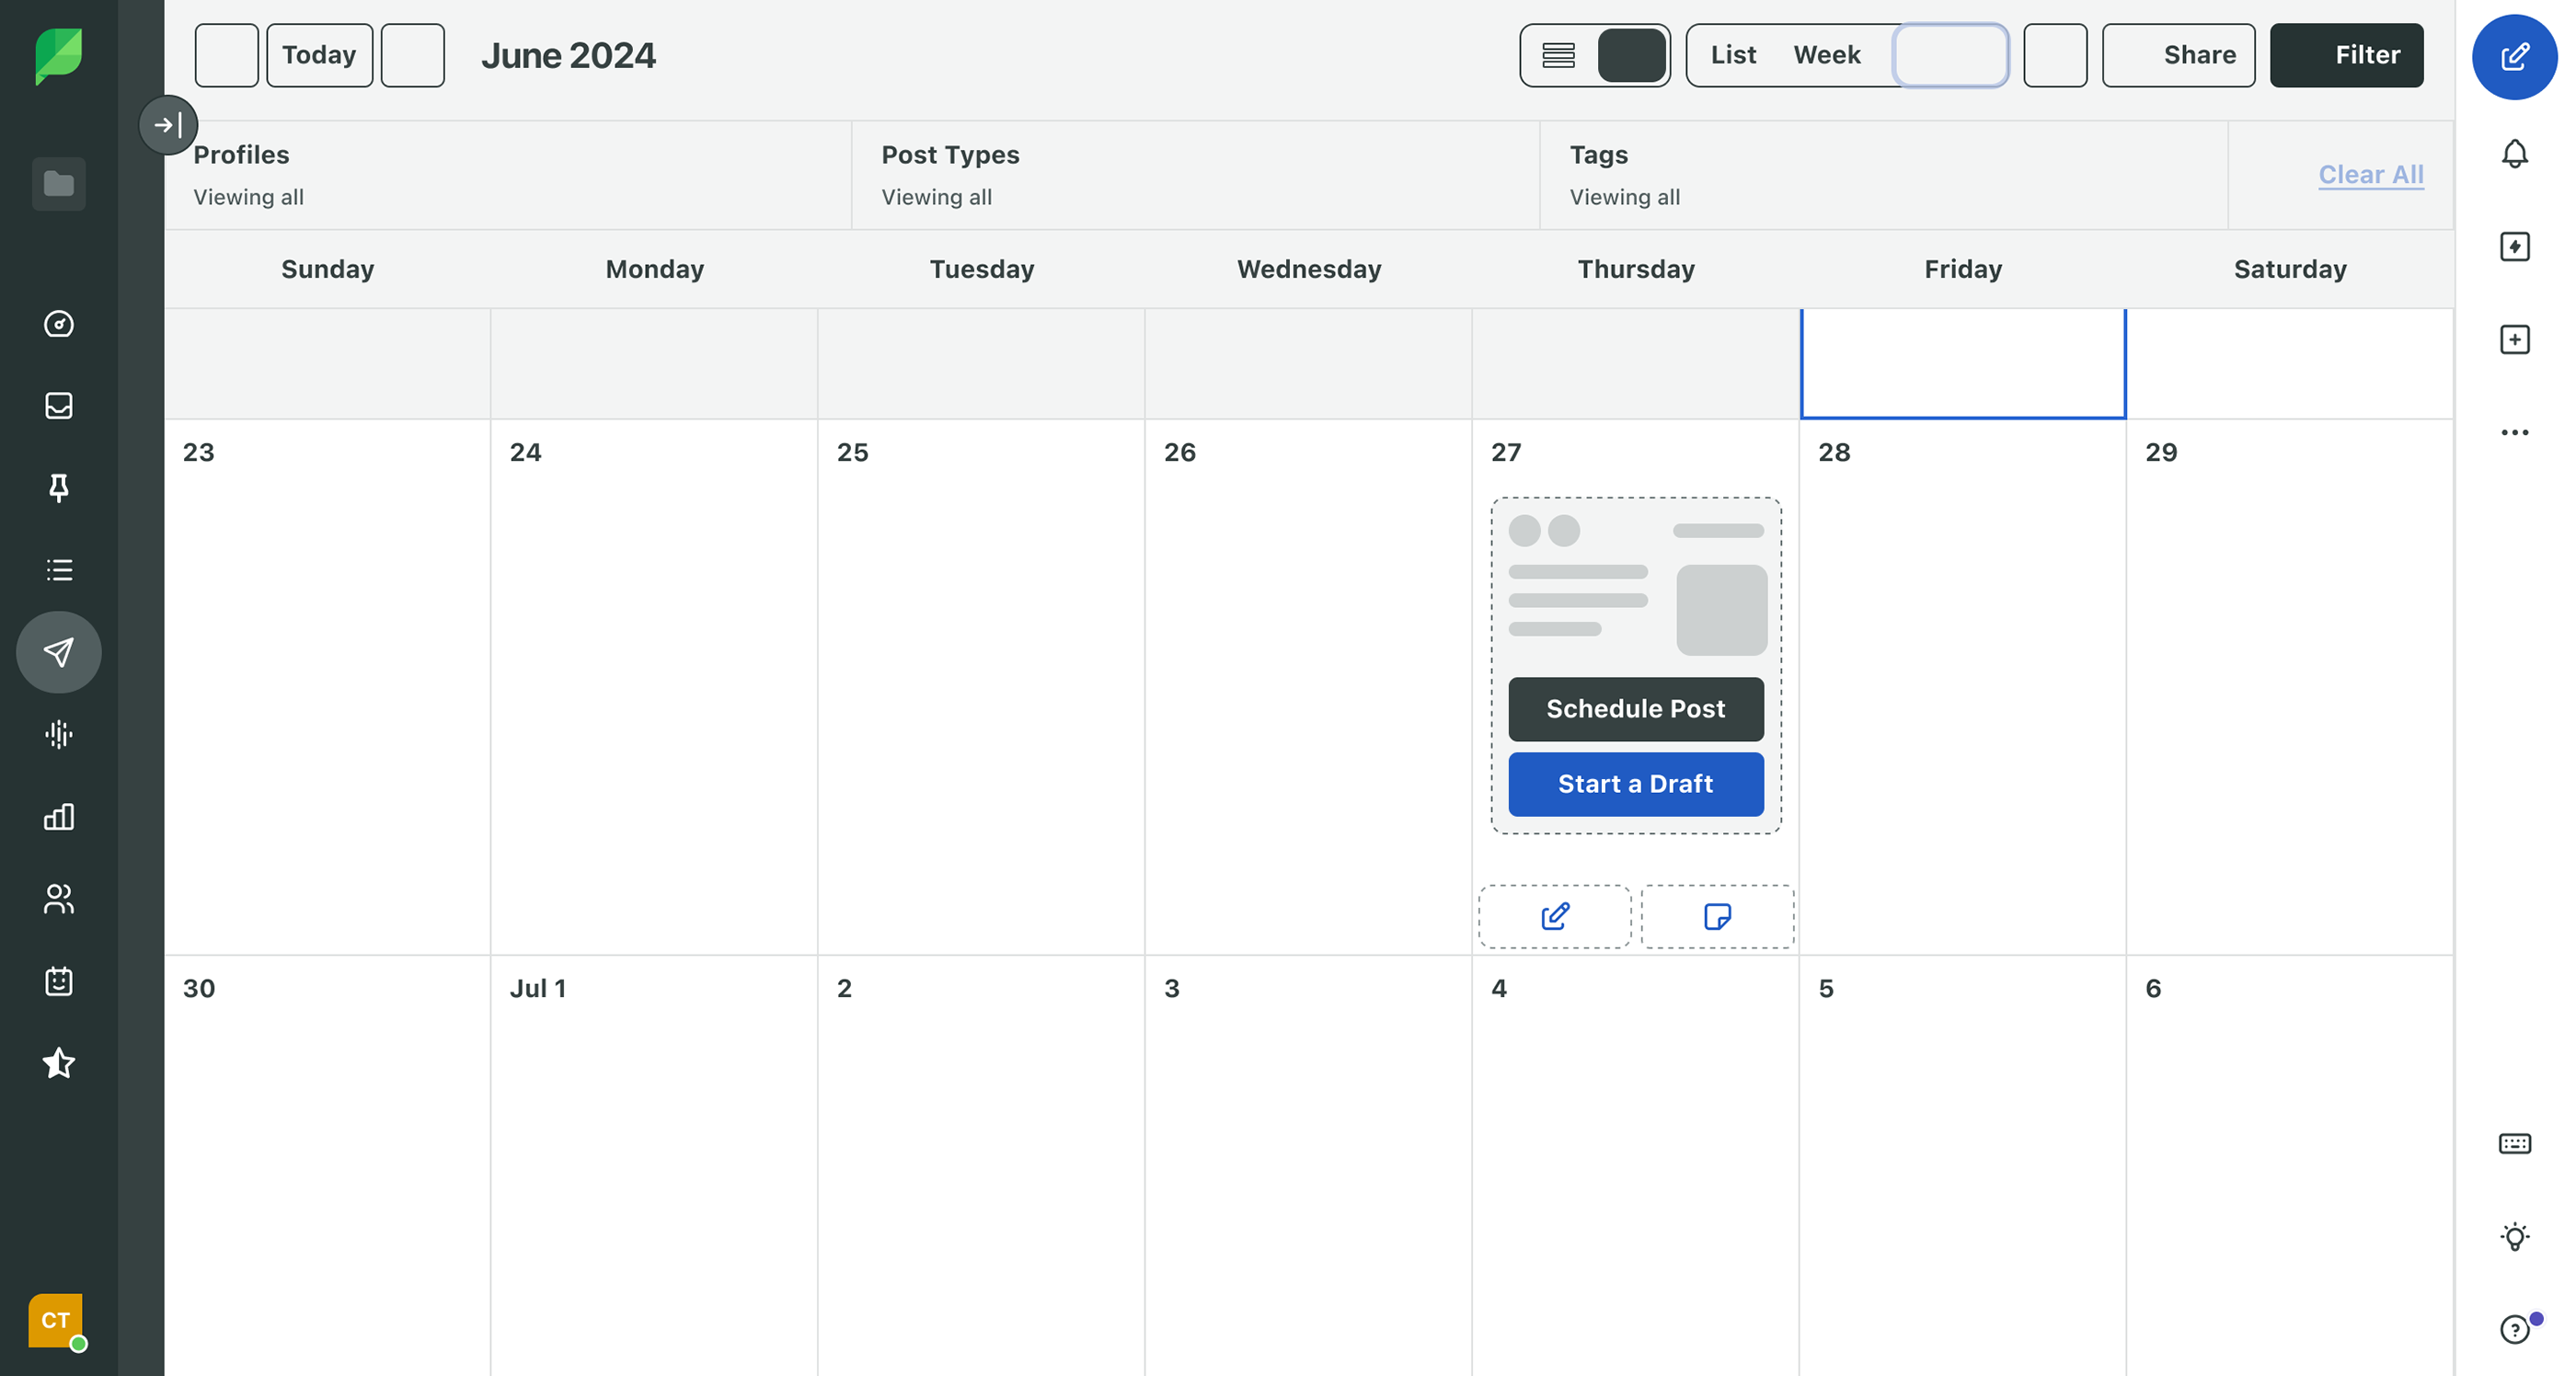The image size is (2576, 1376).
Task: Click the June 28 calendar cell
Action: point(1961,690)
